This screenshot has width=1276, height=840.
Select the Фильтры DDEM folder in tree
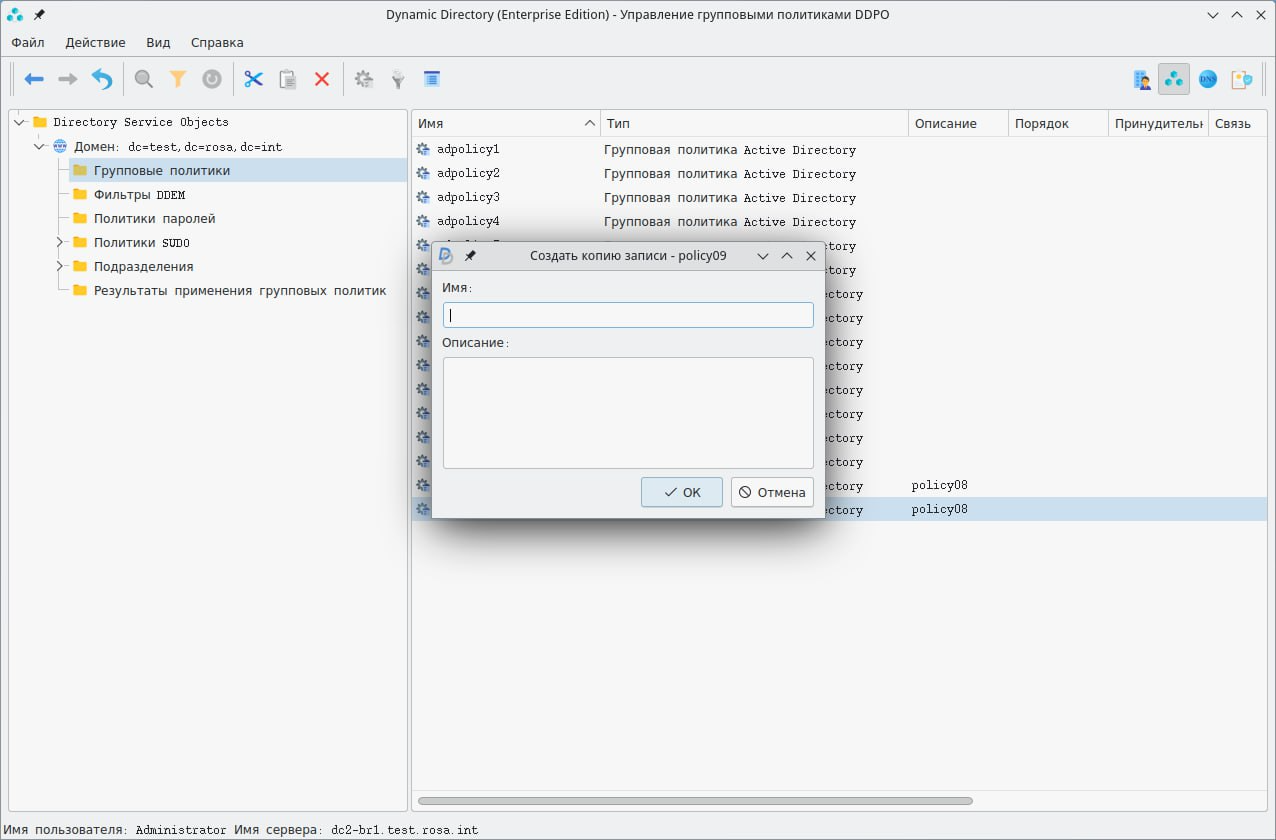pyautogui.click(x=139, y=194)
